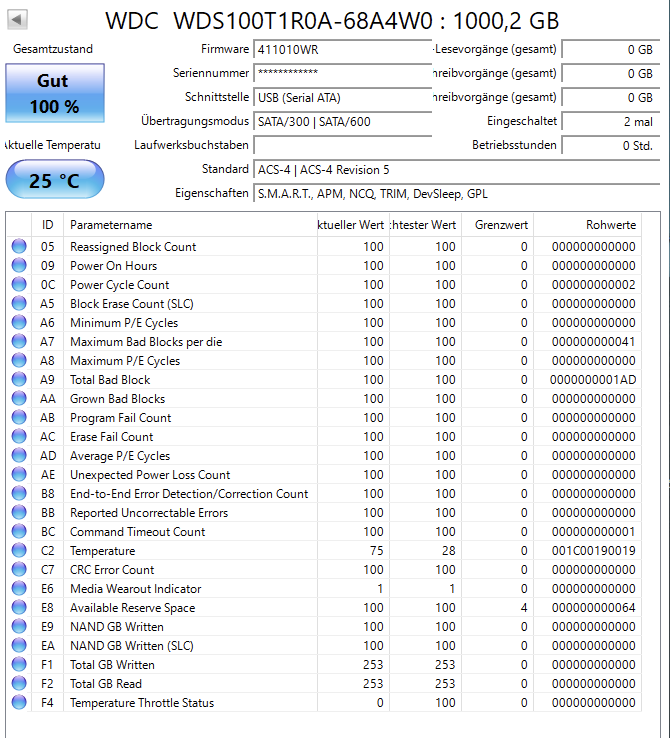Click the current value 75 in Temperature row
The height and width of the screenshot is (738, 670).
pos(376,551)
